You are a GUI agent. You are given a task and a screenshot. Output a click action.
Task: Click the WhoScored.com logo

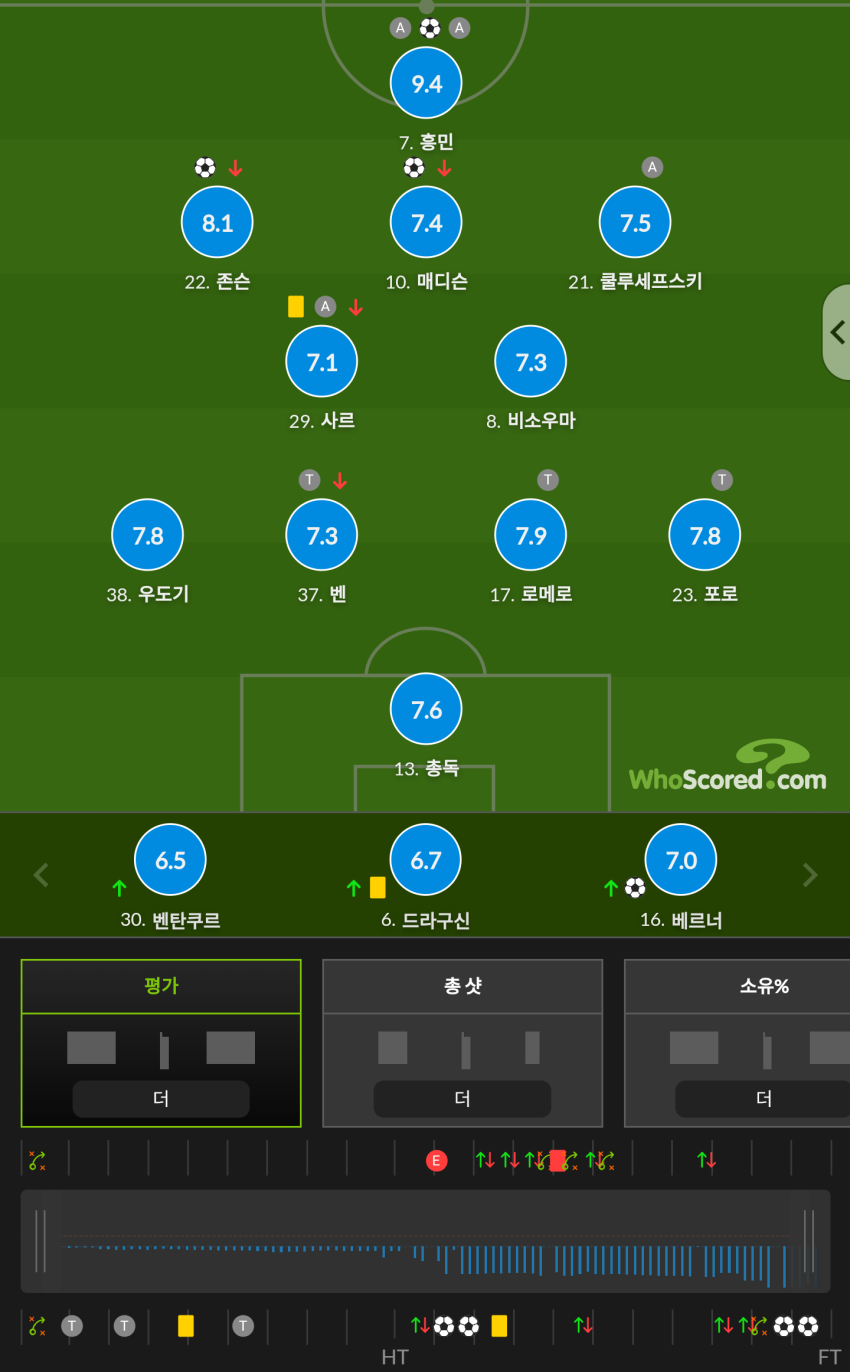coord(728,766)
